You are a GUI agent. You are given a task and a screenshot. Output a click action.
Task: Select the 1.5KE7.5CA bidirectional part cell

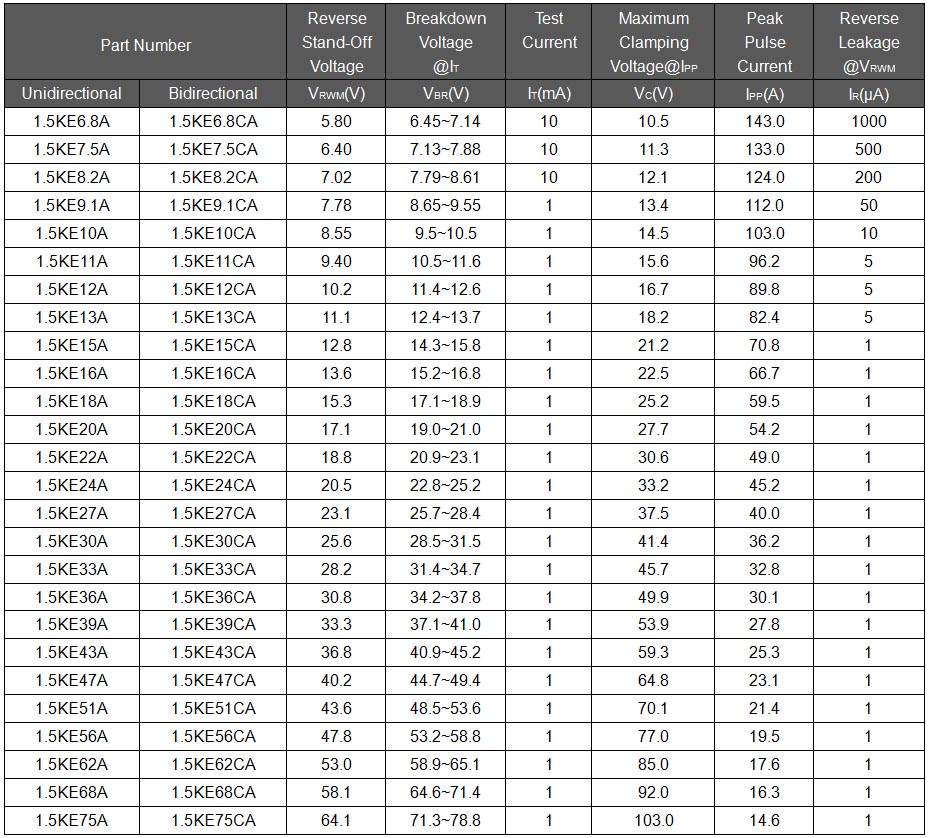(x=213, y=150)
